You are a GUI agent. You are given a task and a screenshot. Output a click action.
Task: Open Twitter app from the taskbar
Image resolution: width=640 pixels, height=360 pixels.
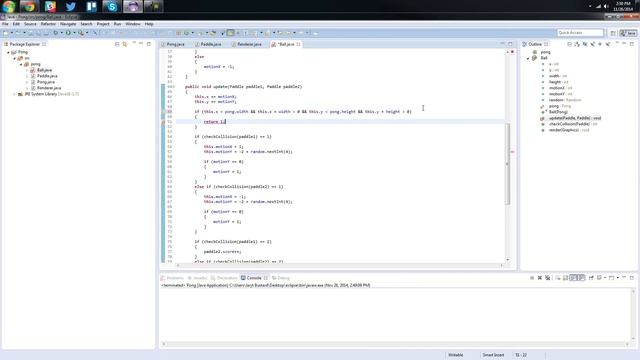[71, 6]
